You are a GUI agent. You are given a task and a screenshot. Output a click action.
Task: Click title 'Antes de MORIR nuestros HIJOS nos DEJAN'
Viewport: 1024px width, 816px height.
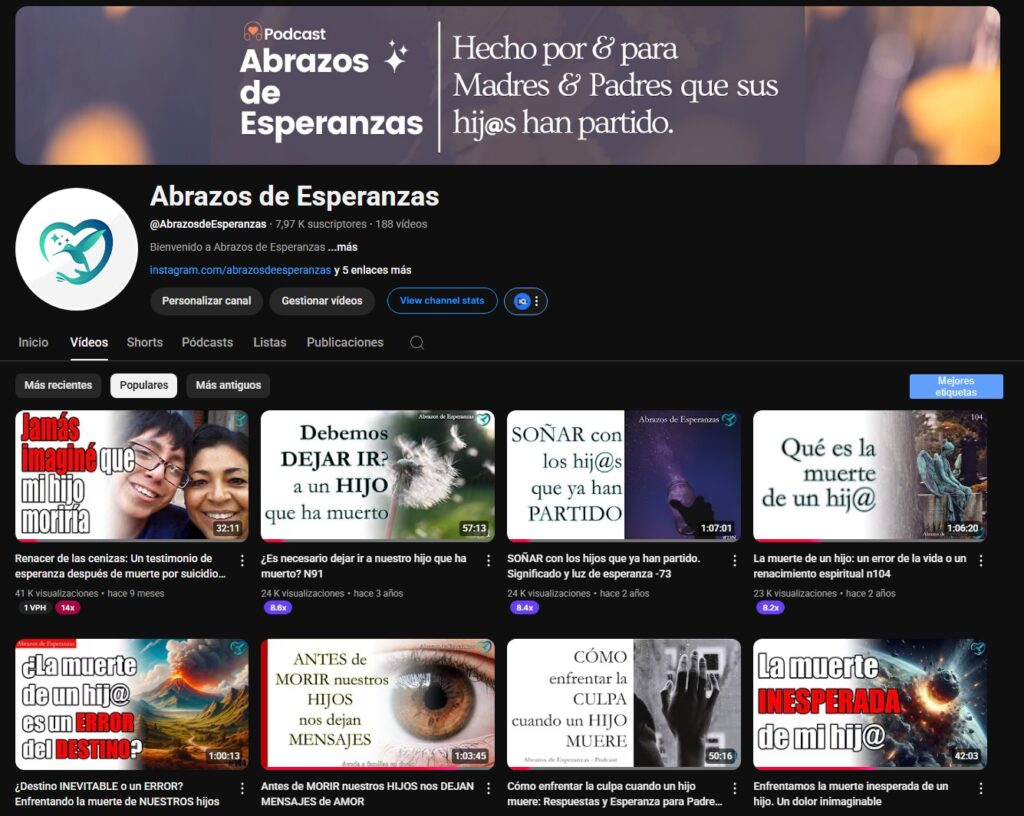(x=367, y=794)
